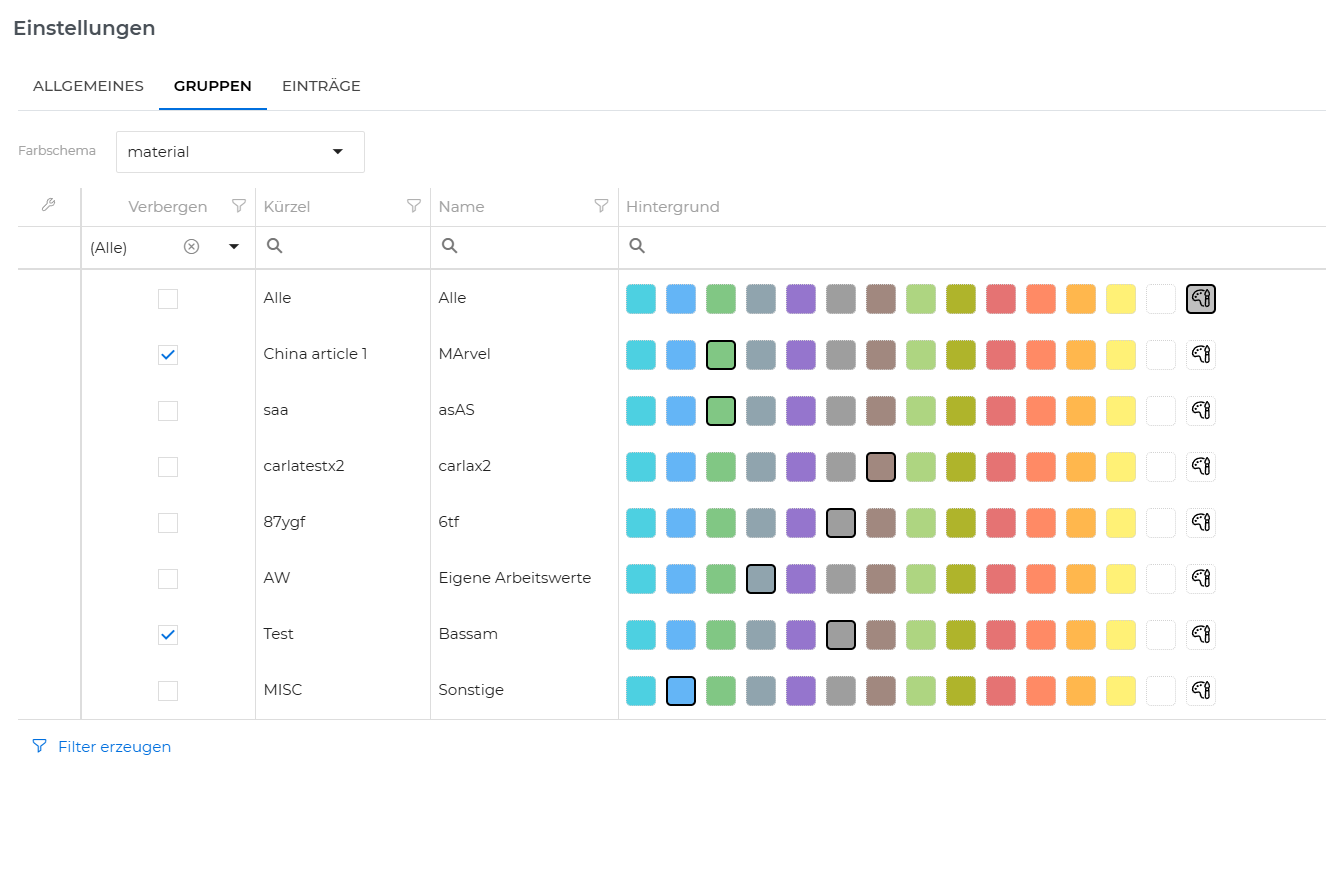The image size is (1326, 877).
Task: Check Verbergen for saa row
Action: pyautogui.click(x=168, y=411)
